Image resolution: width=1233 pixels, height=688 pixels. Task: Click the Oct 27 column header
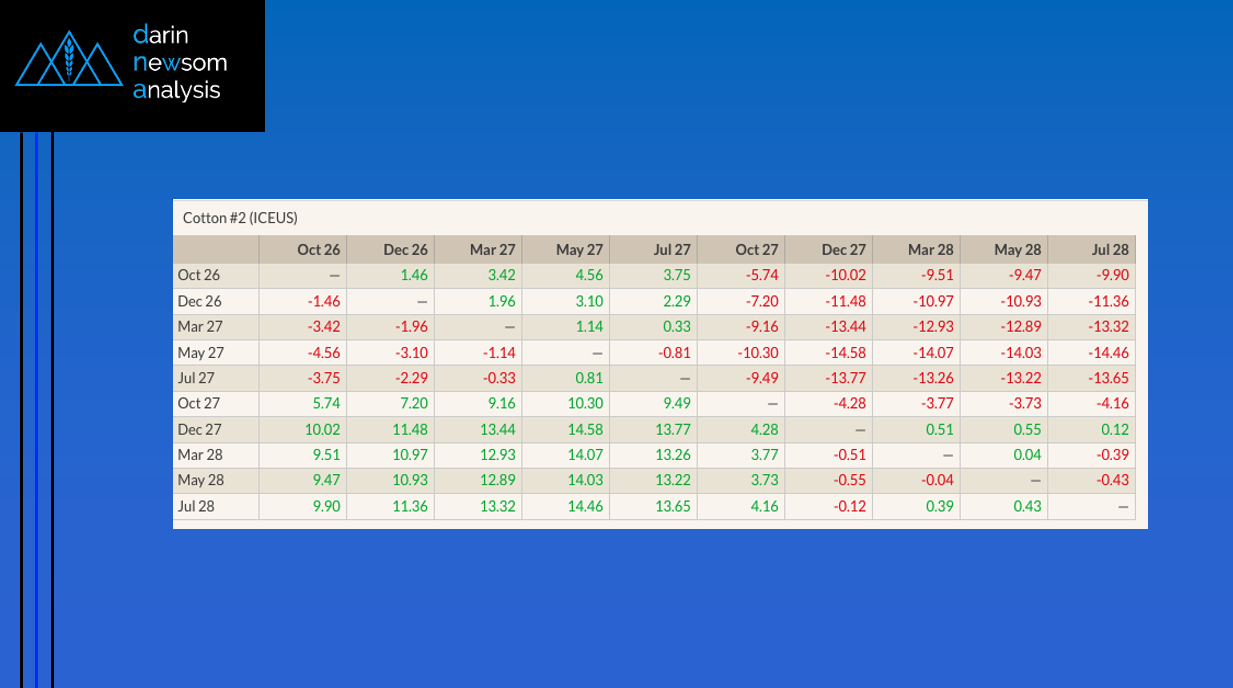click(757, 249)
